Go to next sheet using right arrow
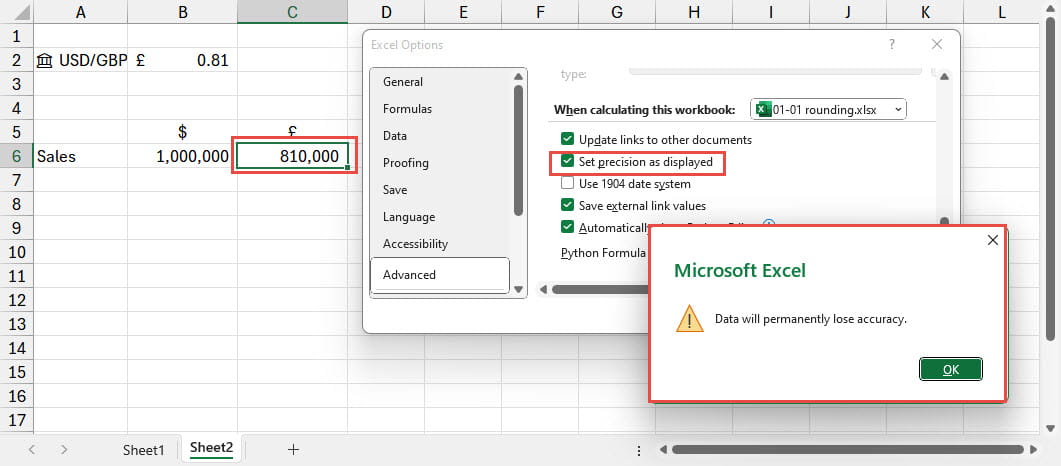This screenshot has height=466, width=1061. pyautogui.click(x=64, y=450)
